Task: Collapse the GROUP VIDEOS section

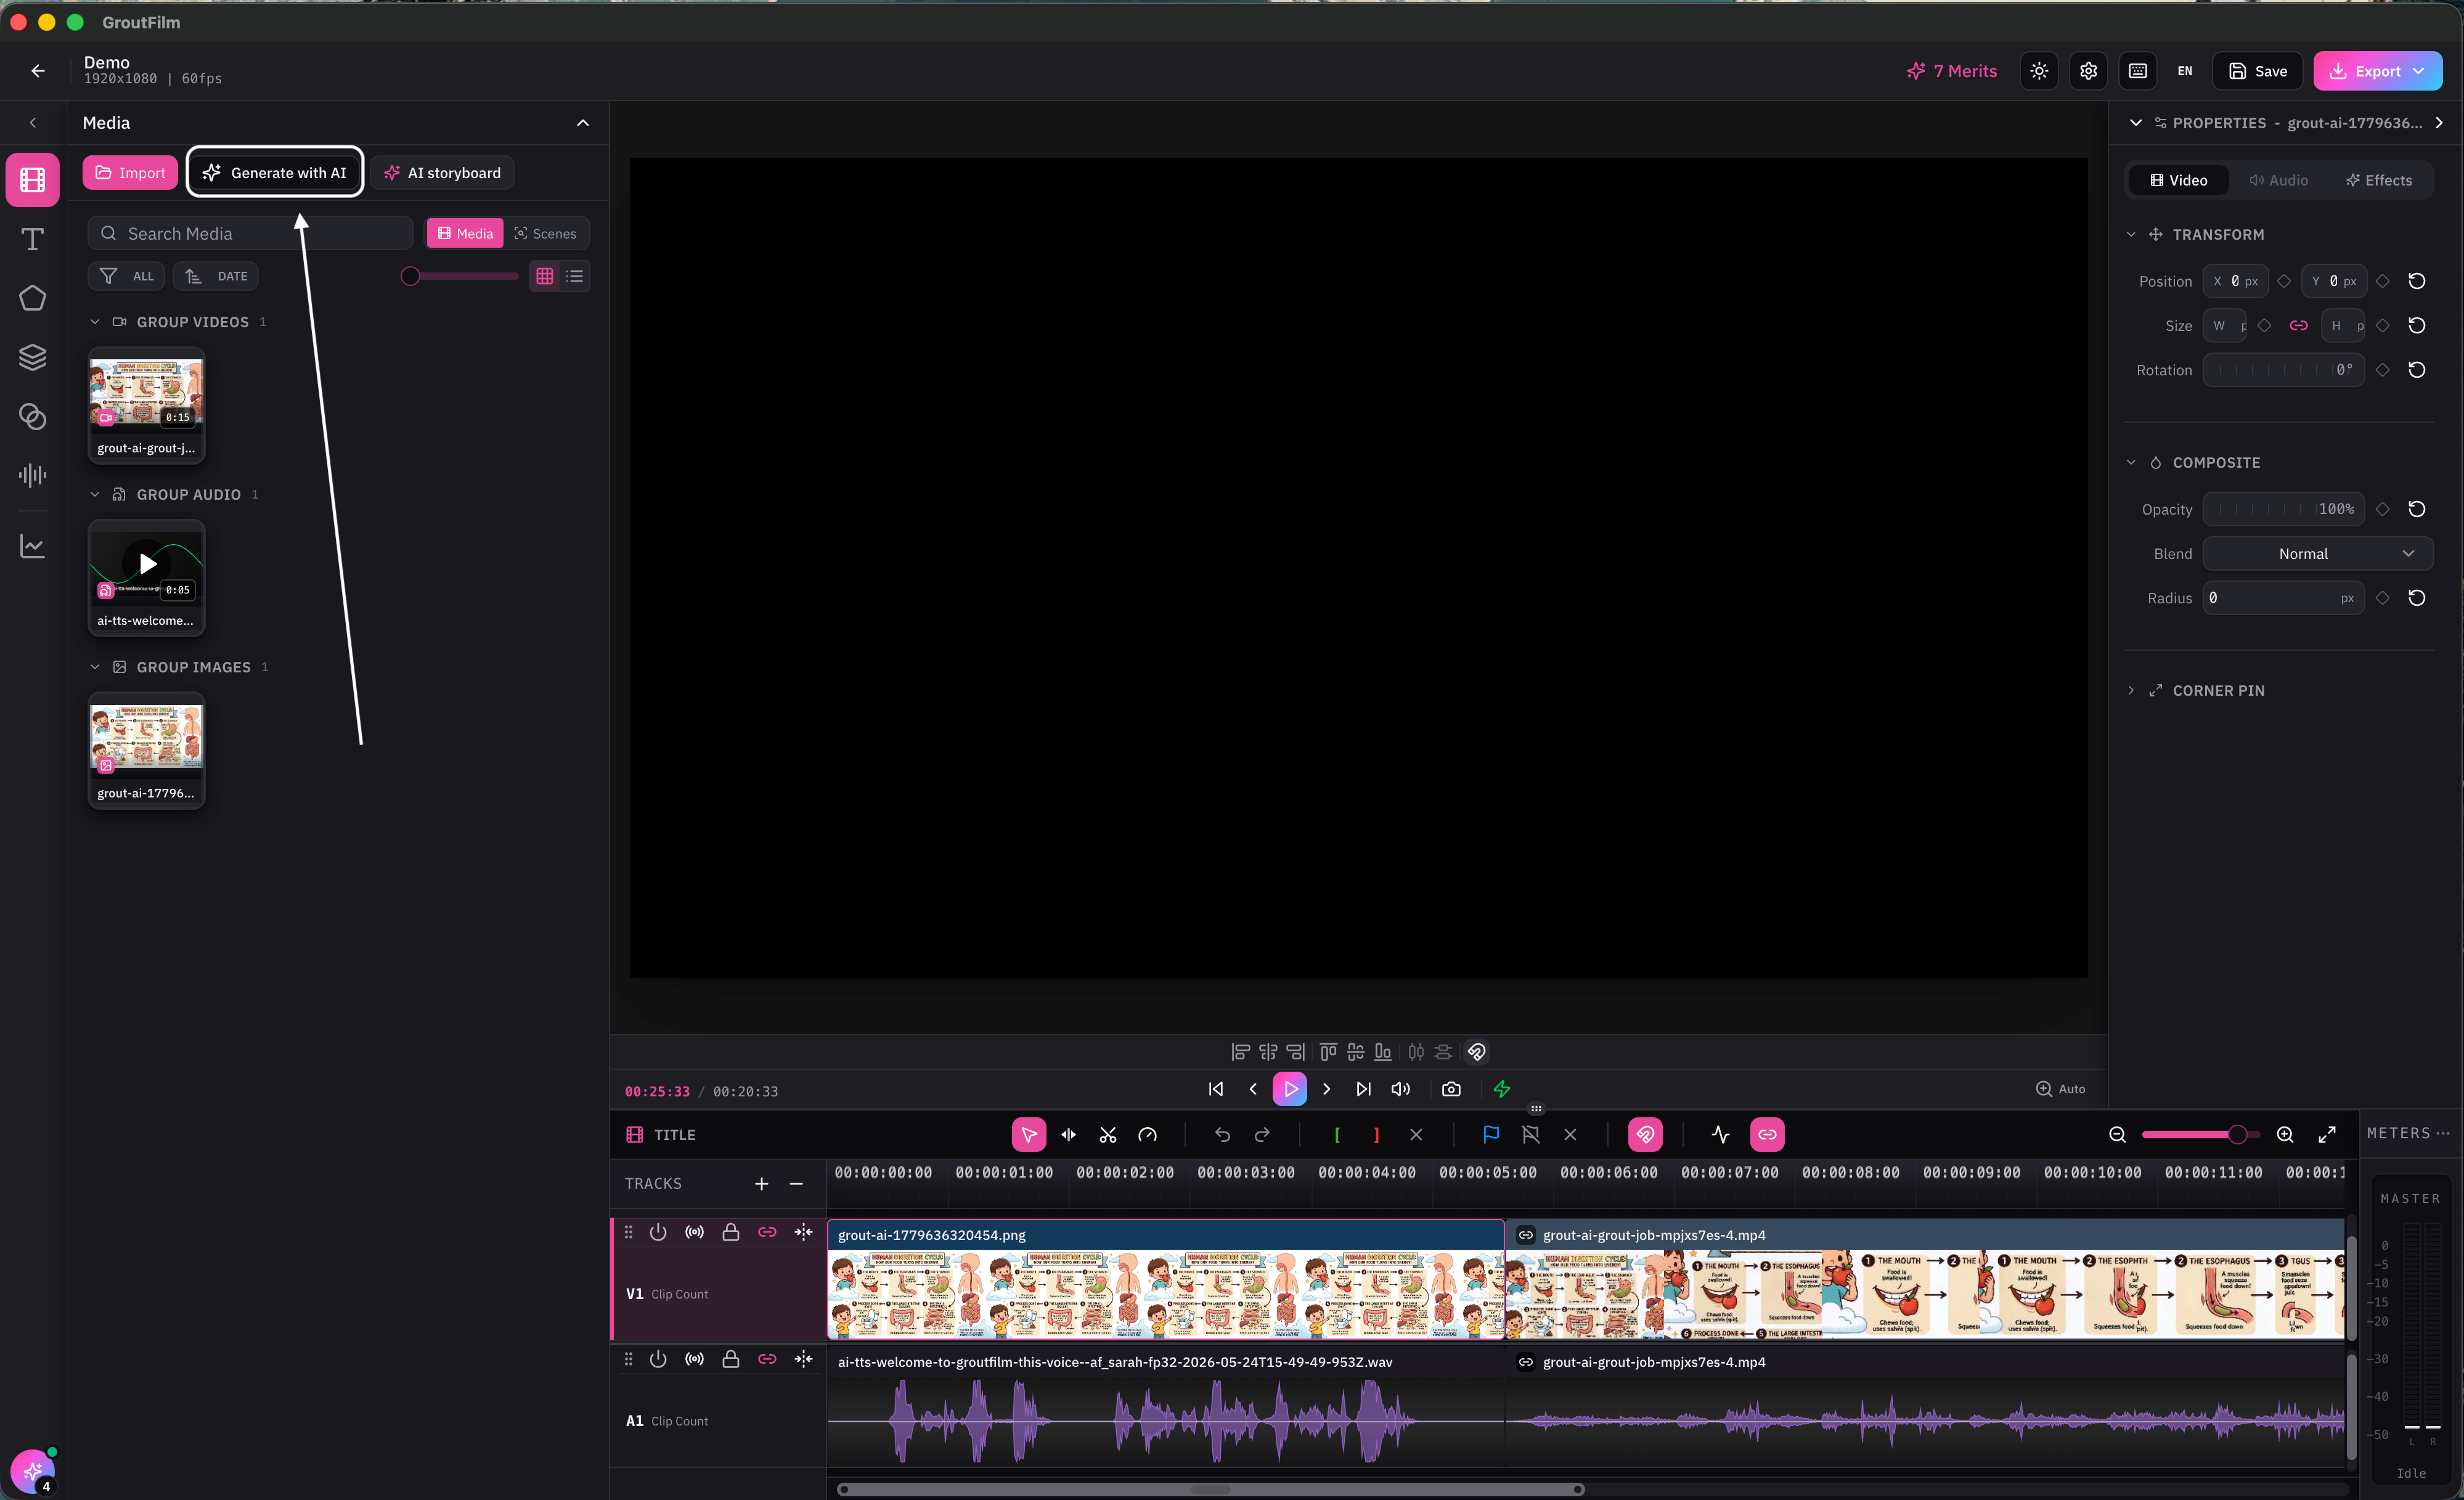Action: coord(95,322)
